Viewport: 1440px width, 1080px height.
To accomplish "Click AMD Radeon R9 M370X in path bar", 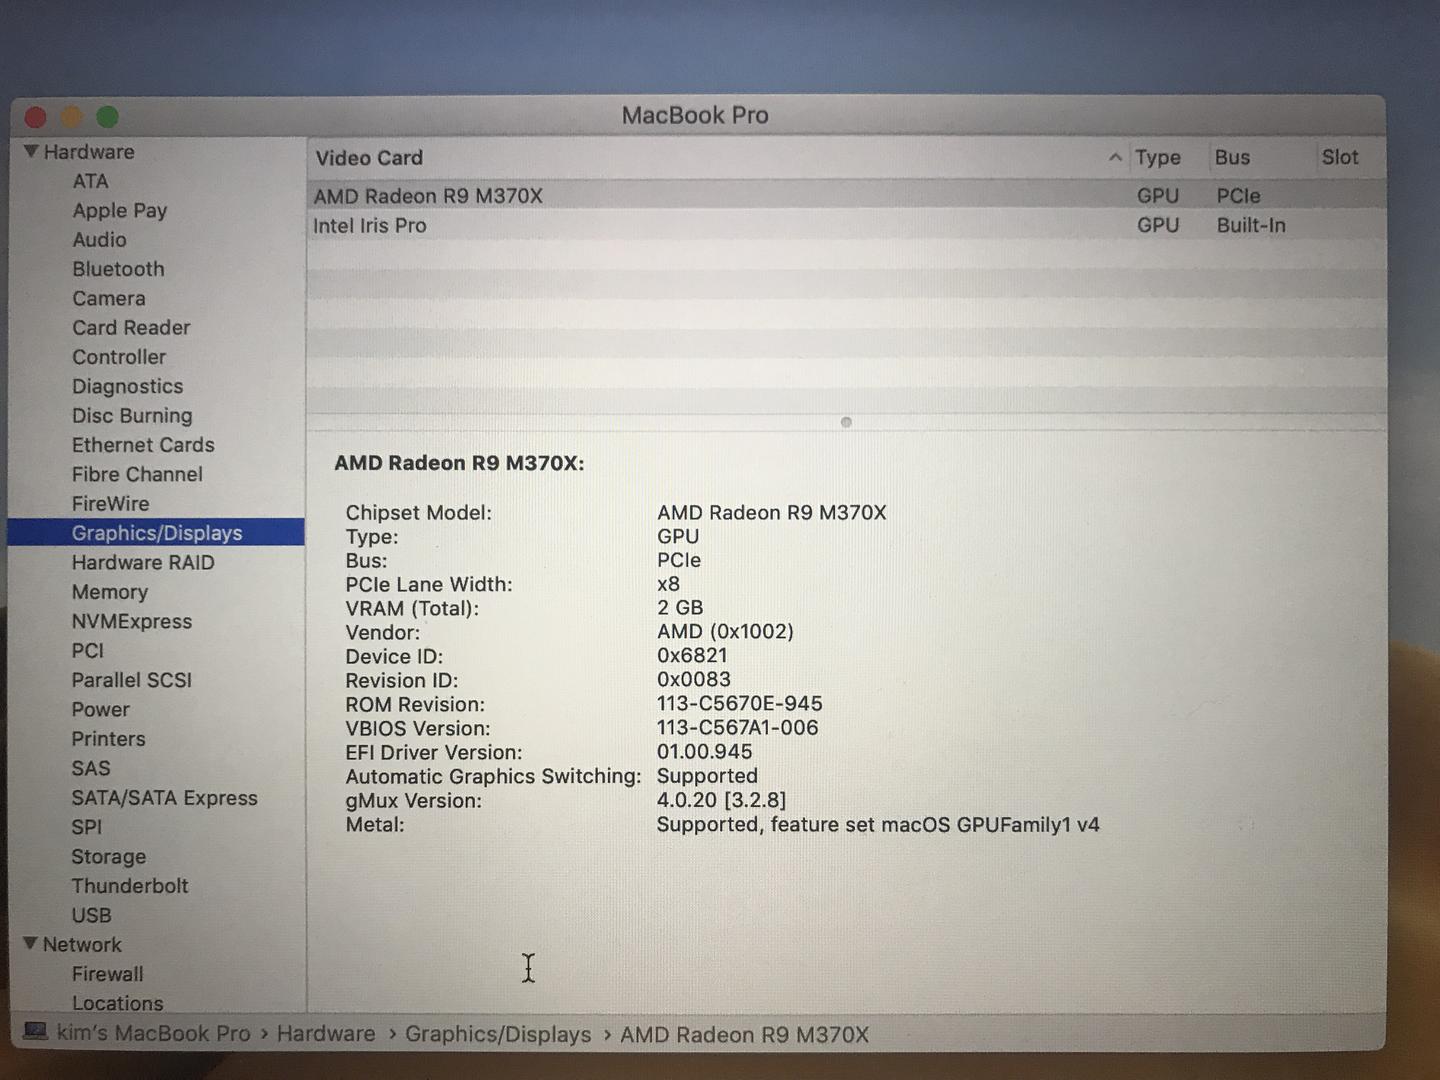I will (x=744, y=1035).
